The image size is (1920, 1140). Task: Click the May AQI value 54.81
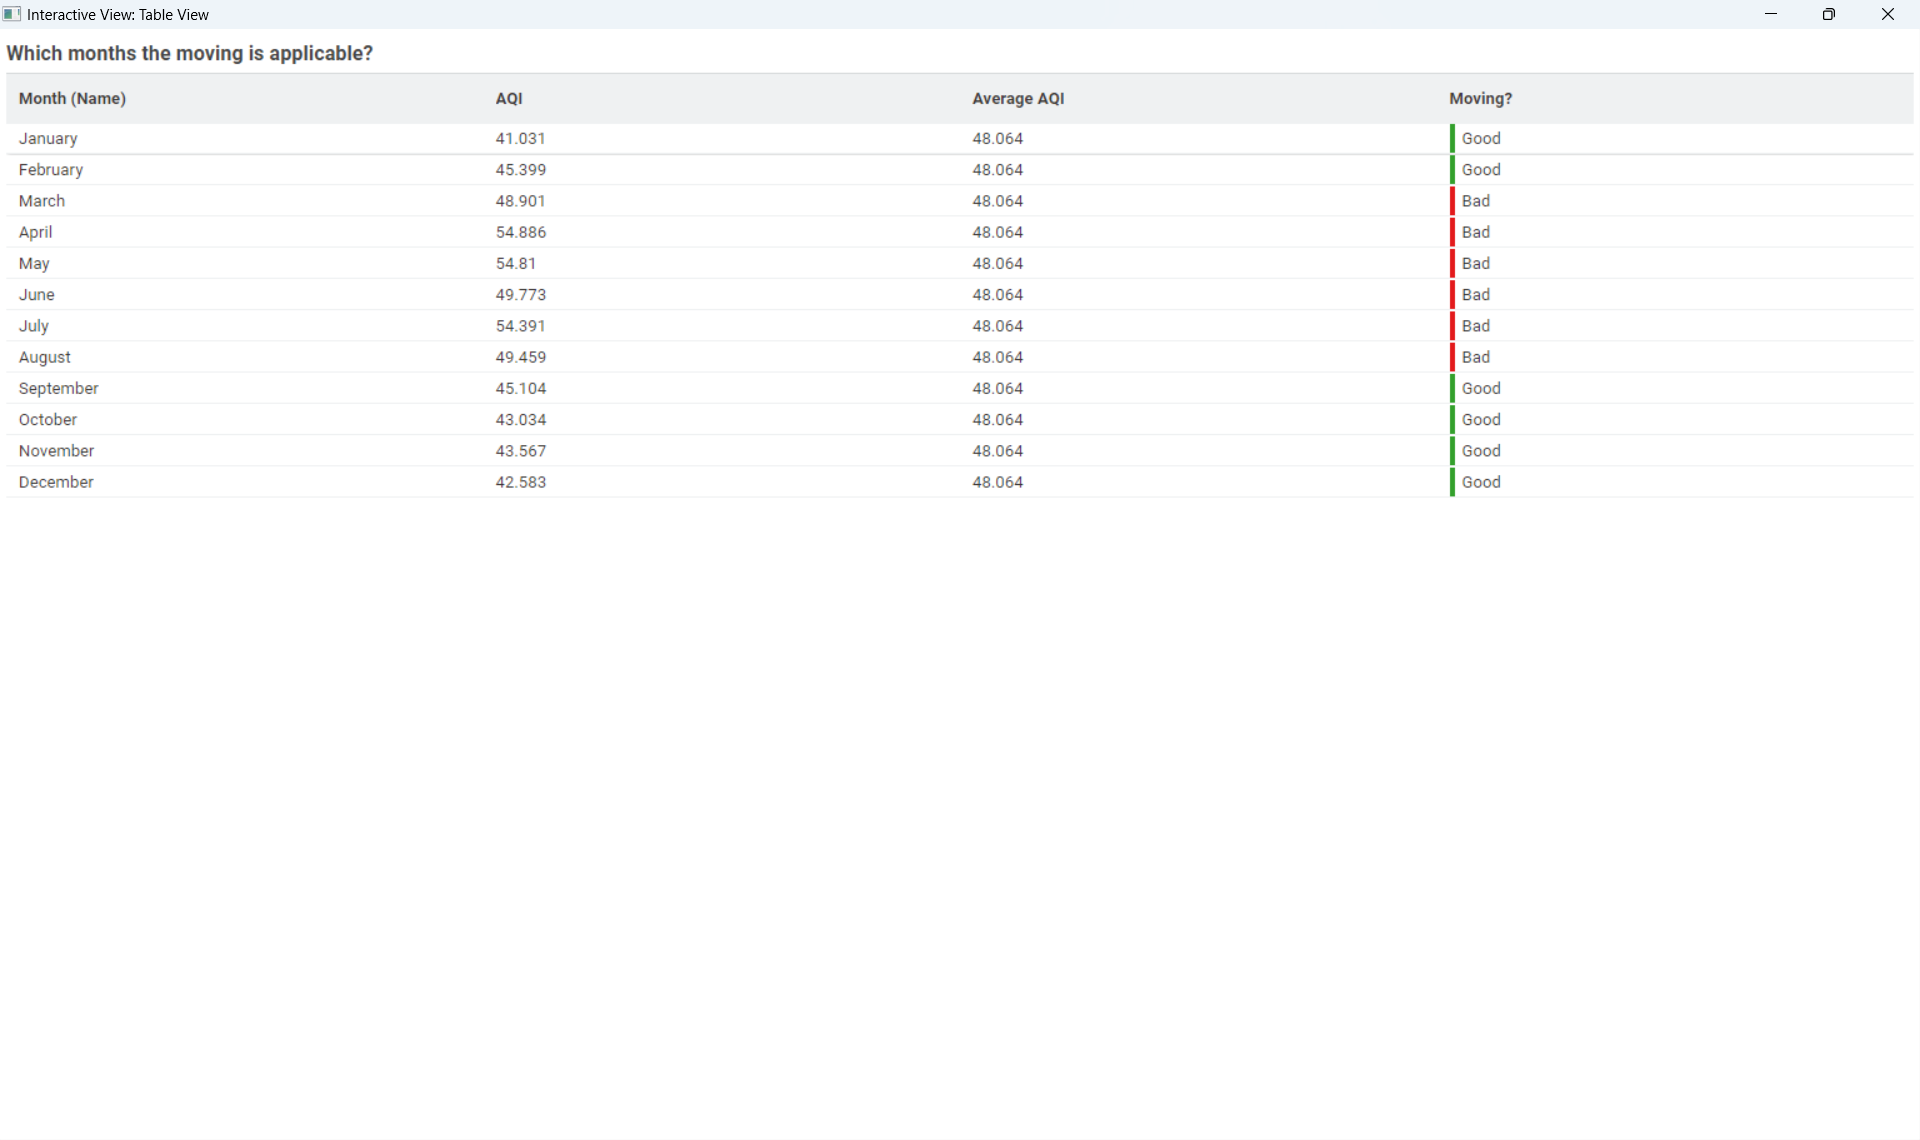coord(515,264)
